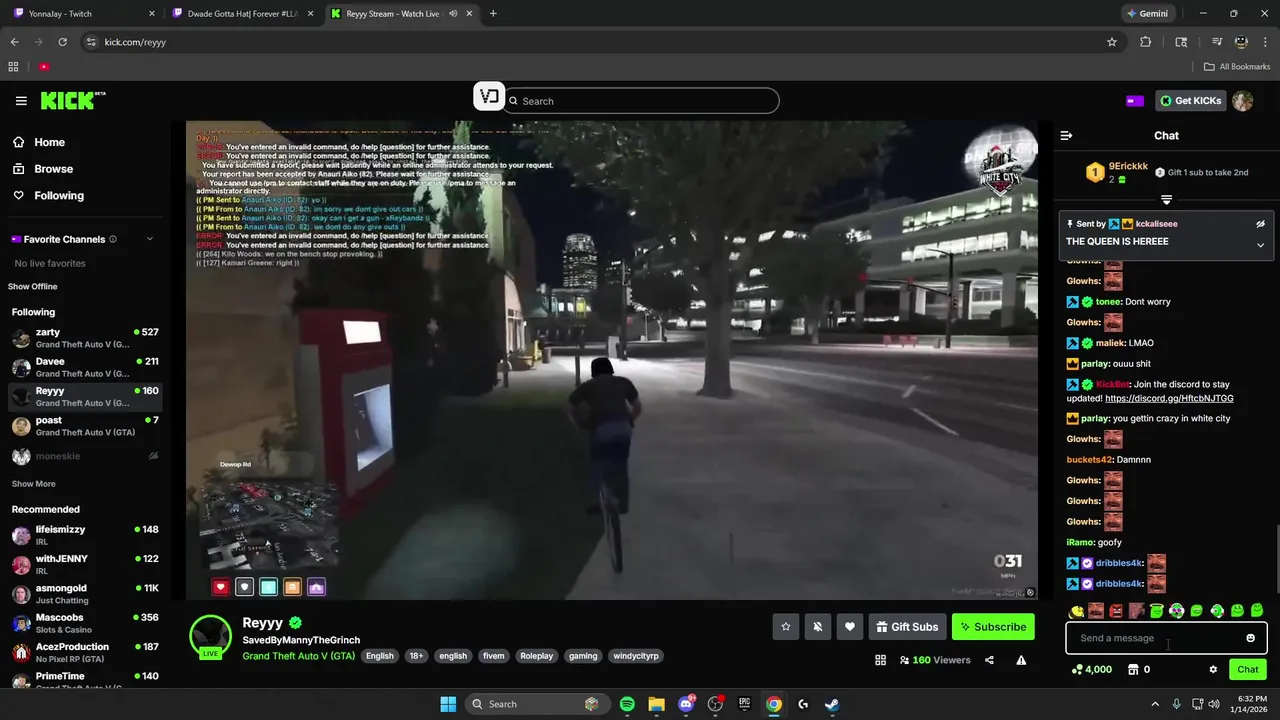Open the emoji picker in chat input

coord(1250,638)
